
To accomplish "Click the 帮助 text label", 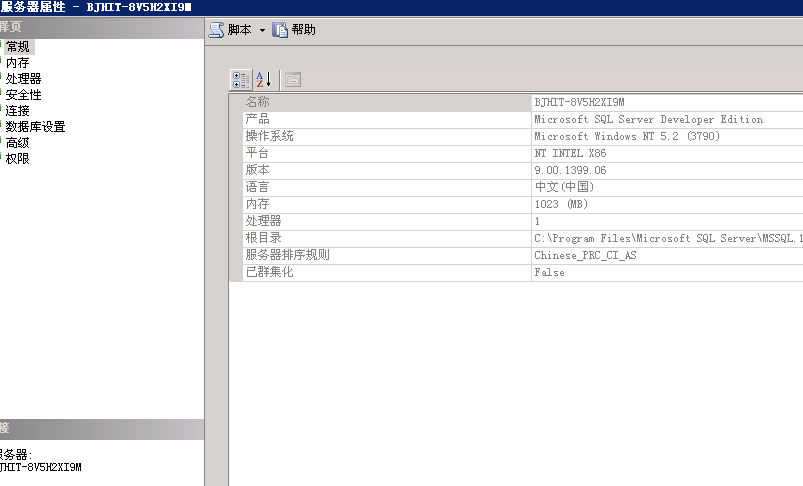I will 303,30.
